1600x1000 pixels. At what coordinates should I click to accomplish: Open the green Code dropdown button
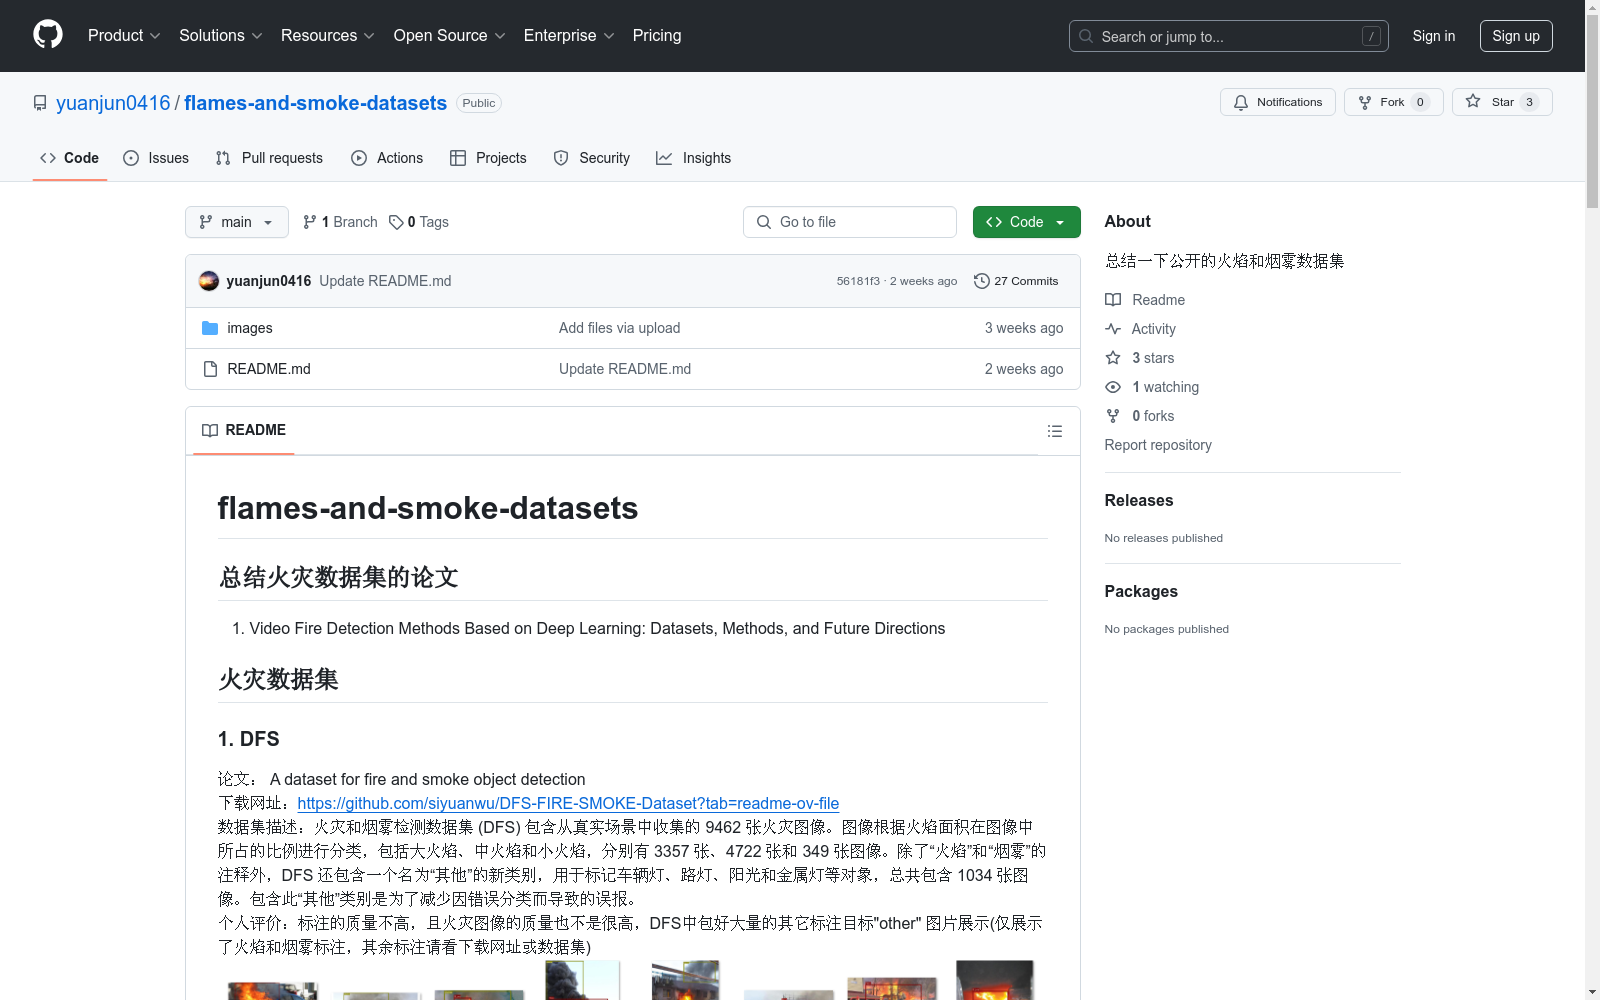coord(1027,222)
